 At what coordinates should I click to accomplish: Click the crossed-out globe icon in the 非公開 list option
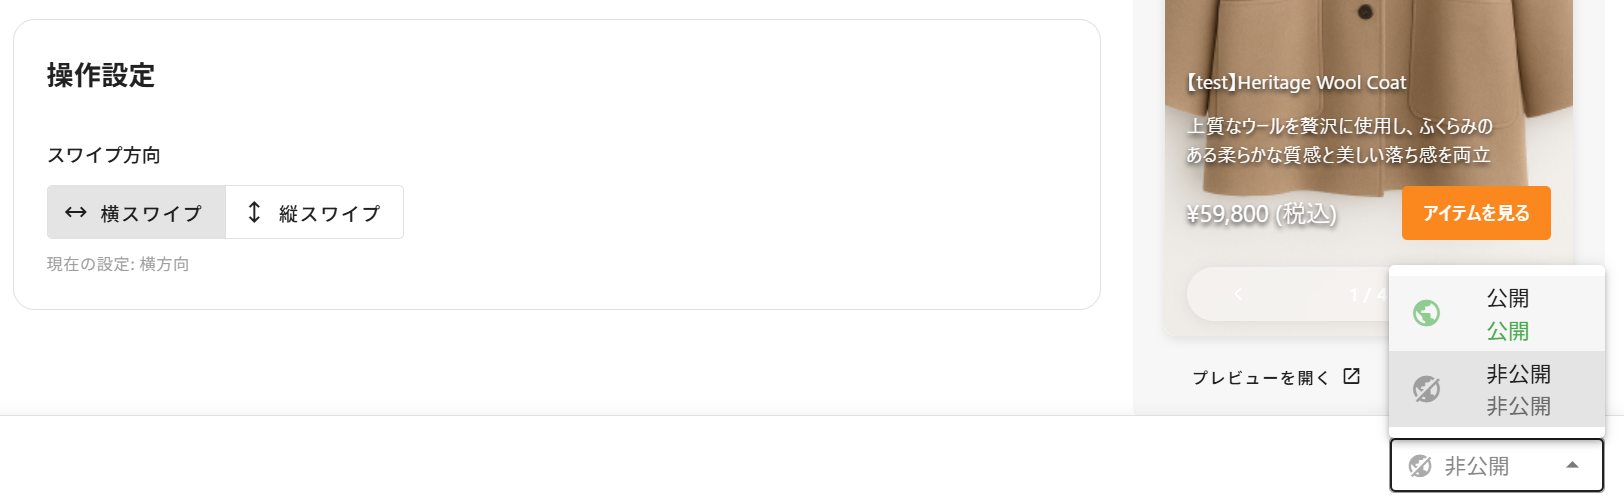tap(1426, 389)
